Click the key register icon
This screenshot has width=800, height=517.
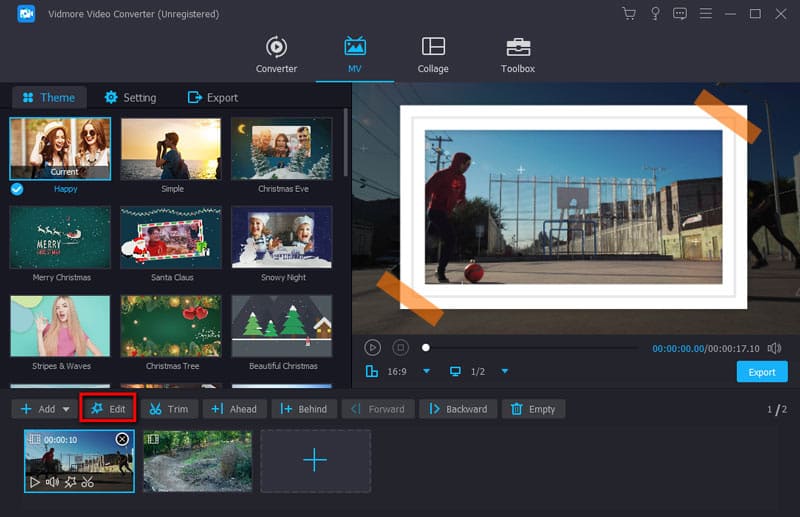654,14
